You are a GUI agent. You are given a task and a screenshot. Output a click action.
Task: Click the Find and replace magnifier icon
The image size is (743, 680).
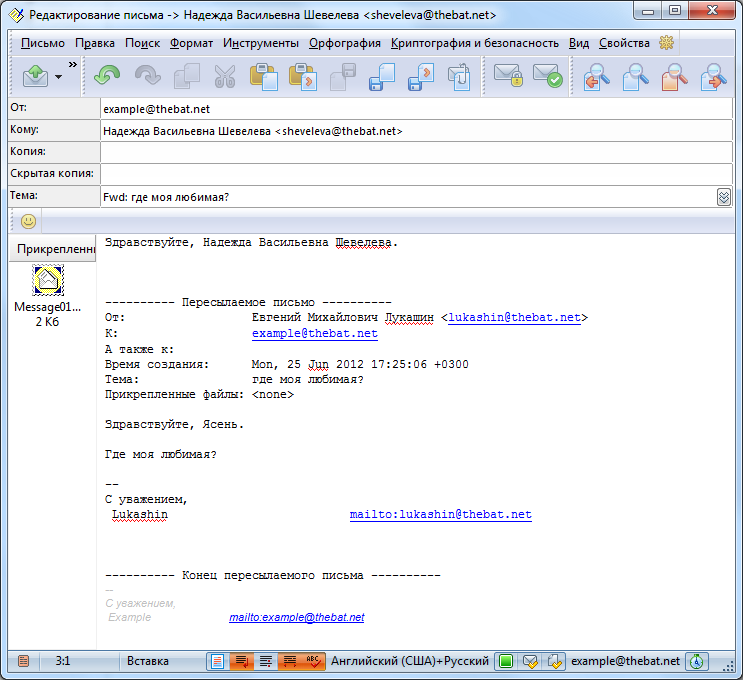675,76
